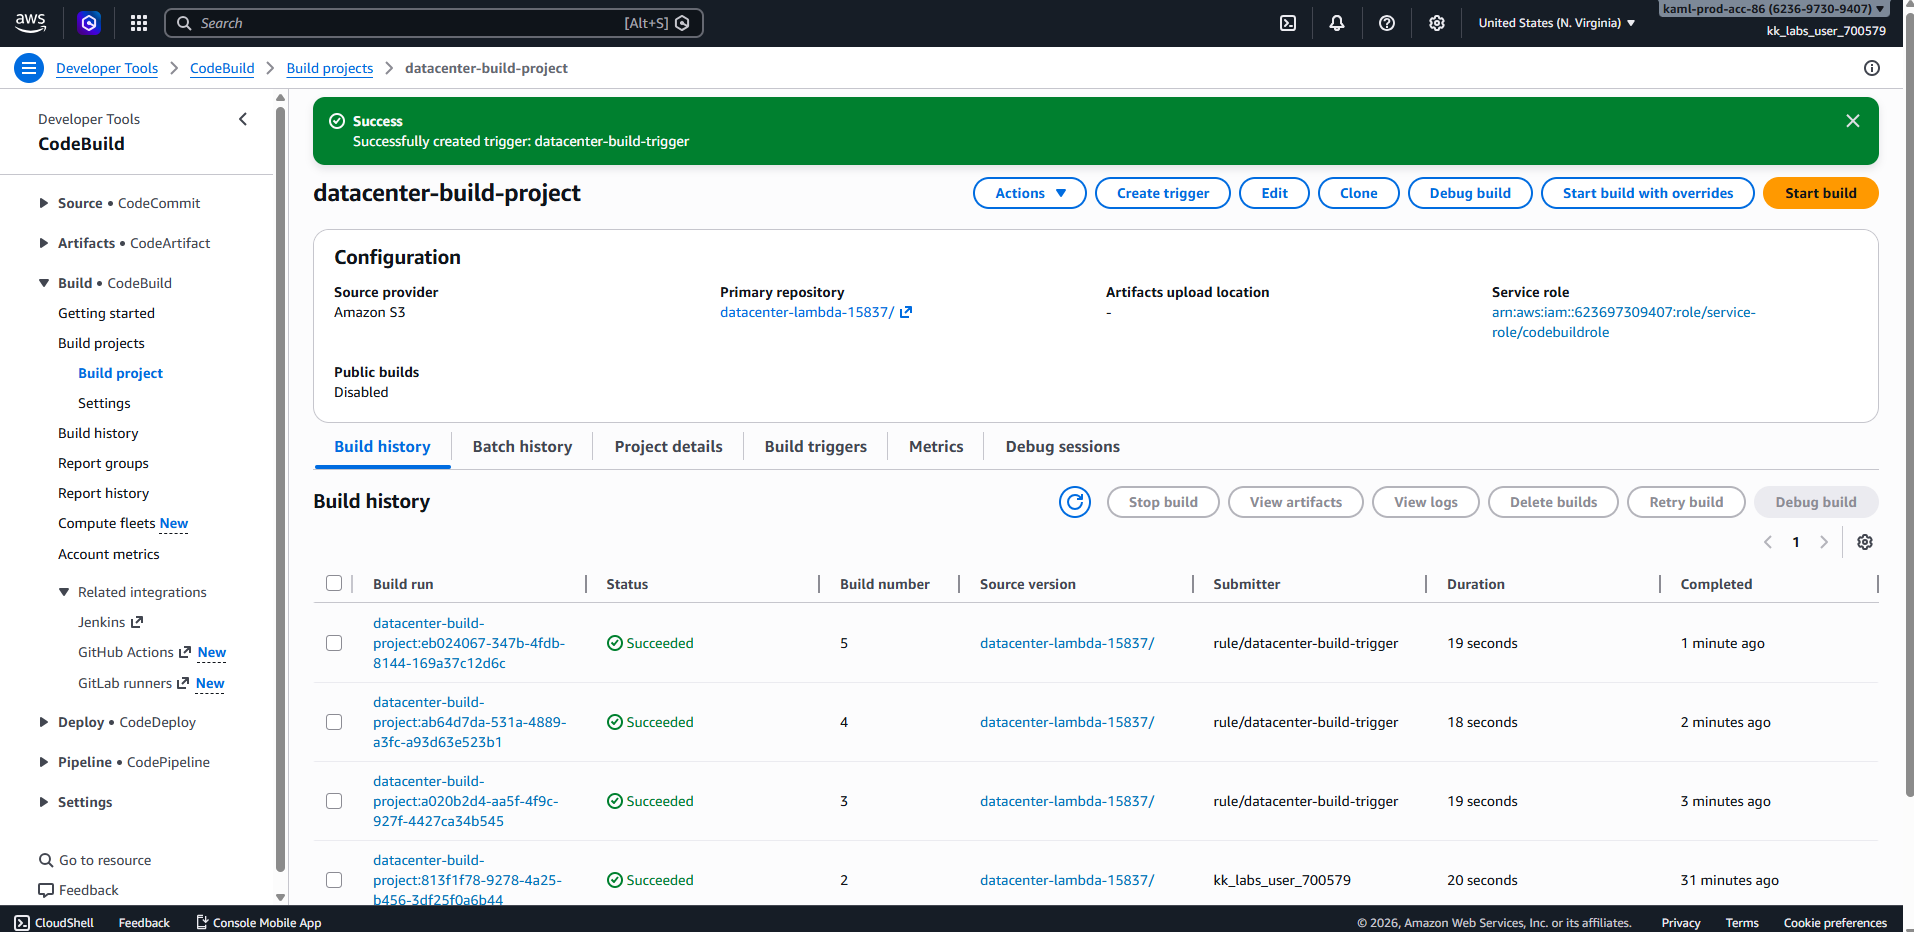Expand the Deploy CodeDeploy section
The image size is (1914, 932).
44,722
